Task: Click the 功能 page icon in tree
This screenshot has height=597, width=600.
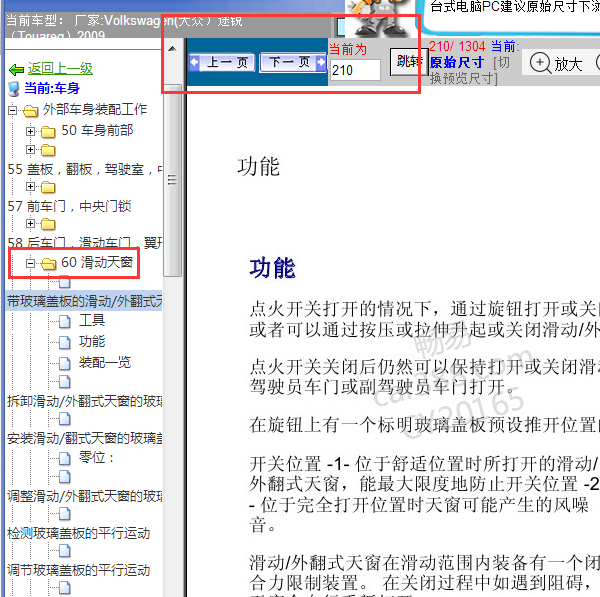Action: 64,342
